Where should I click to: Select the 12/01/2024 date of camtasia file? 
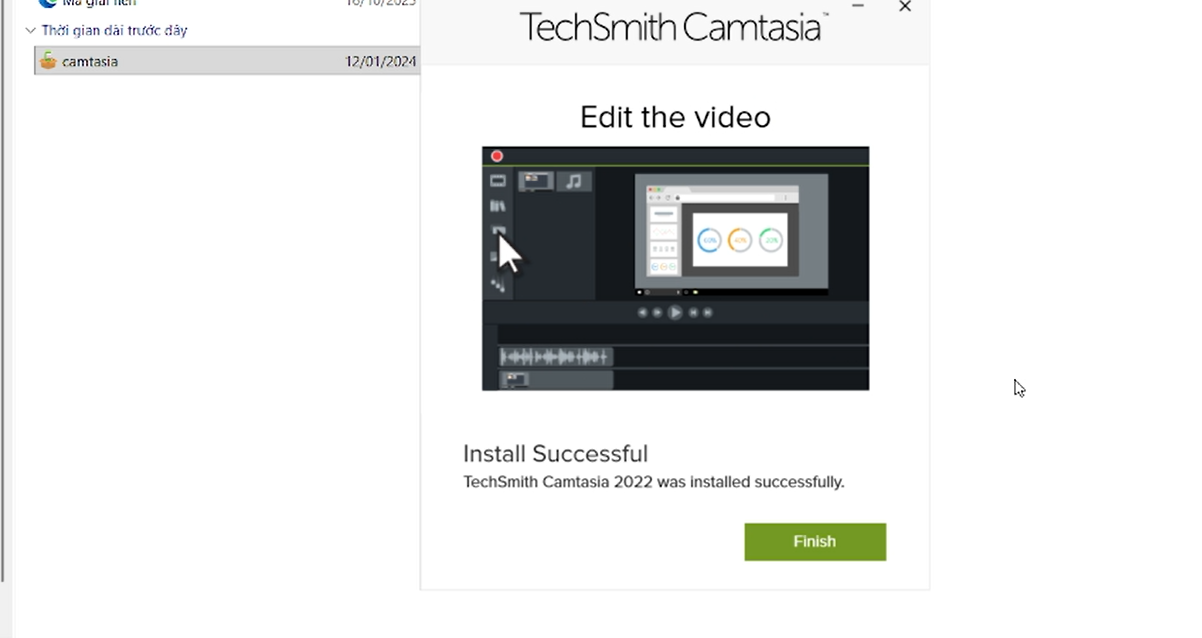(380, 62)
